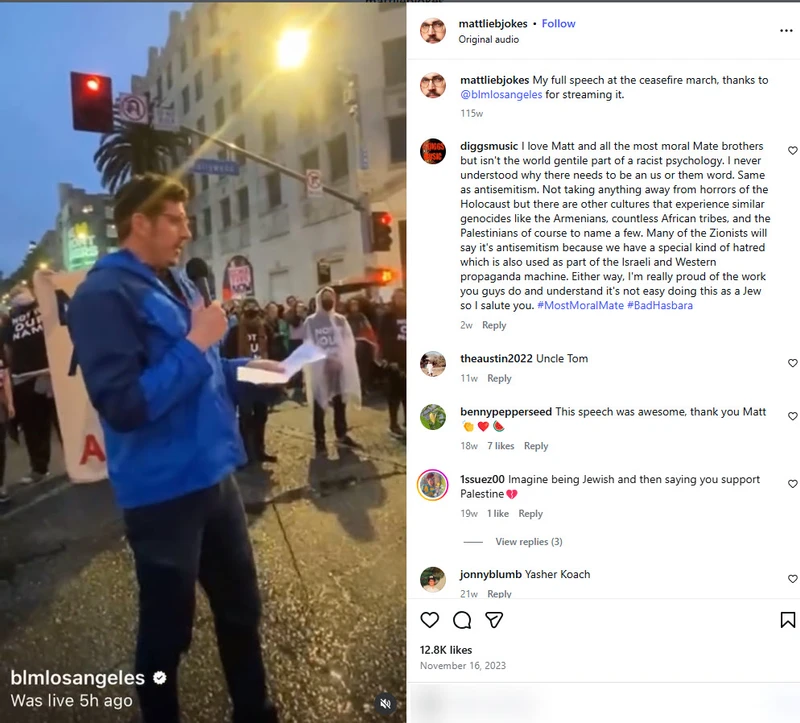Open the #MostMoralMate hashtag
Screen dimensions: 800x723
tap(580, 305)
